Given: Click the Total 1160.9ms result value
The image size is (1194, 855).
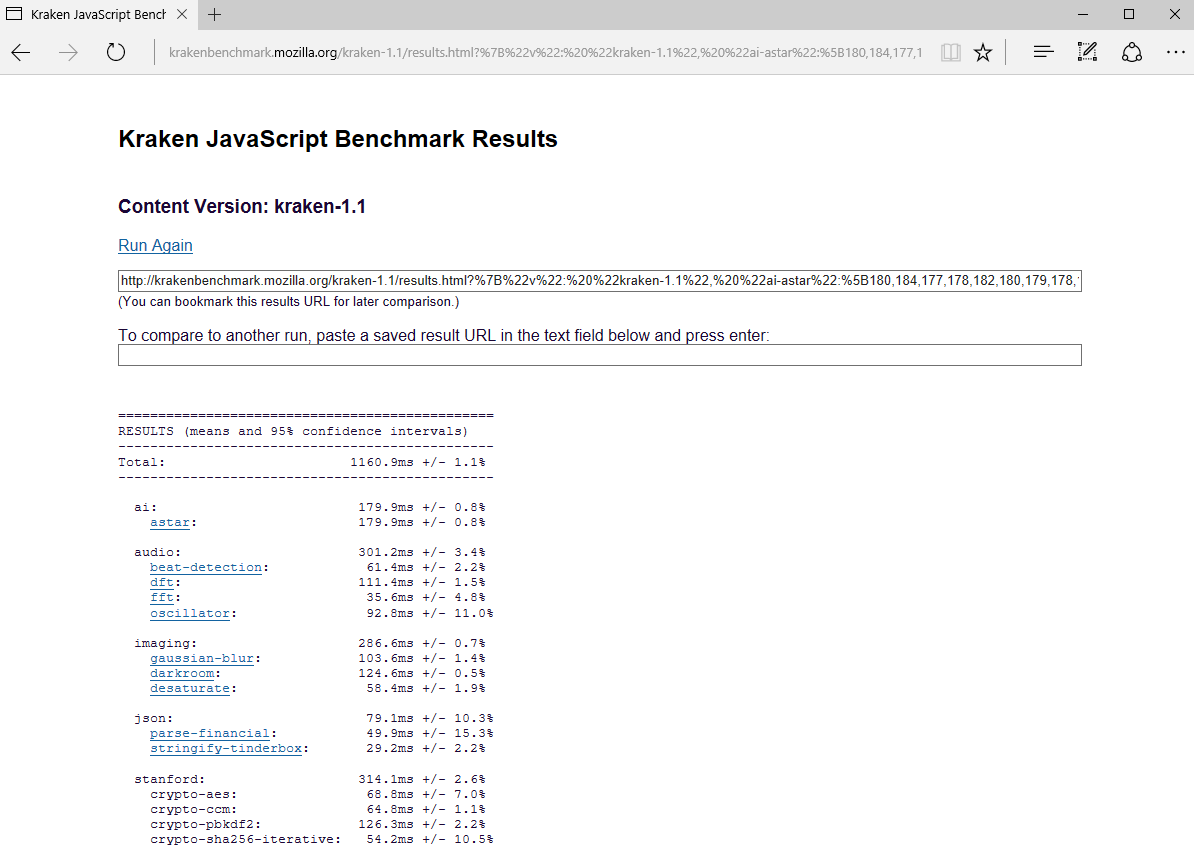Looking at the screenshot, I should point(382,462).
